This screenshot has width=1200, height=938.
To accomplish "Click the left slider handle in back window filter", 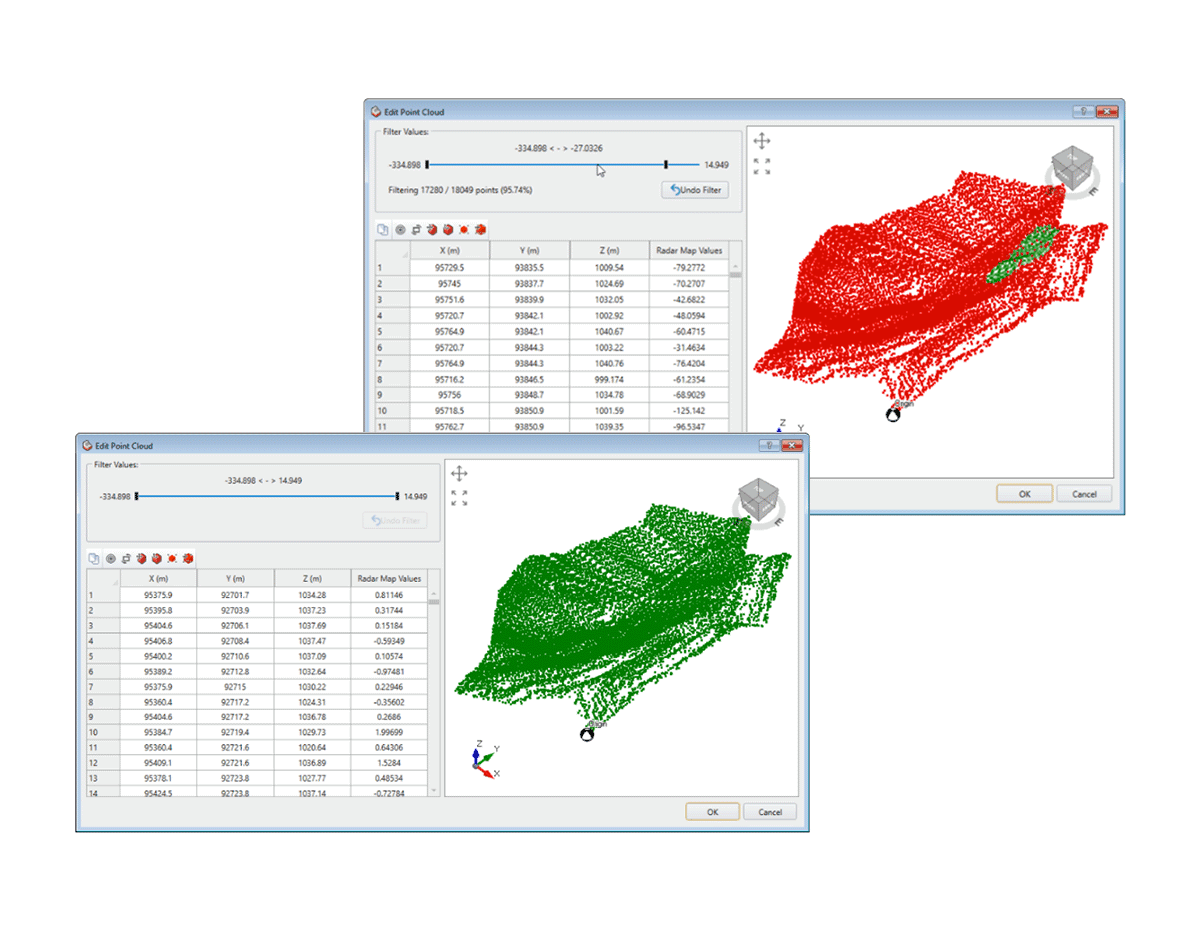I will coord(427,164).
